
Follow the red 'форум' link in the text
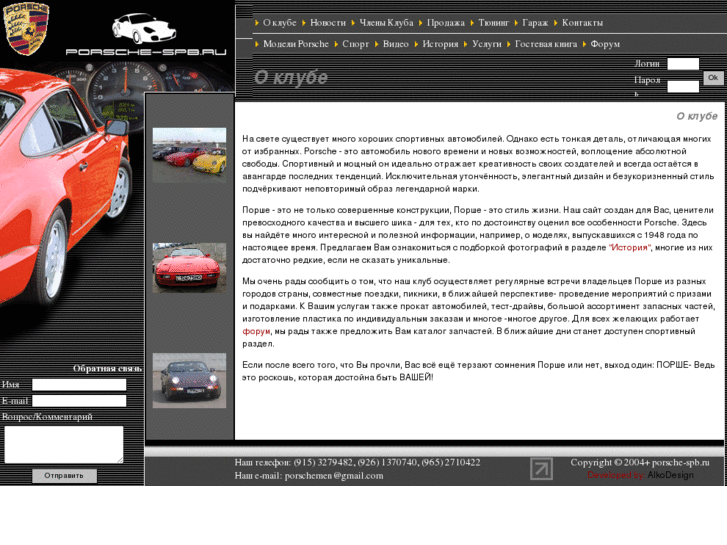(x=256, y=331)
